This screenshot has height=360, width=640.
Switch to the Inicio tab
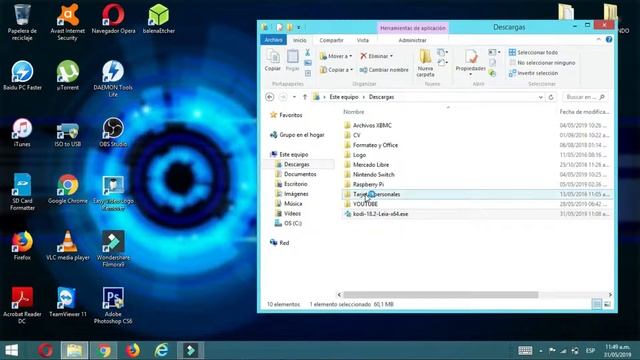pos(300,40)
